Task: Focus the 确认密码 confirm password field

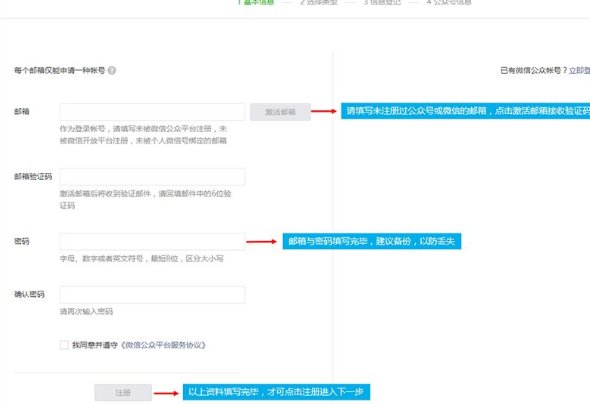Action: click(x=152, y=295)
